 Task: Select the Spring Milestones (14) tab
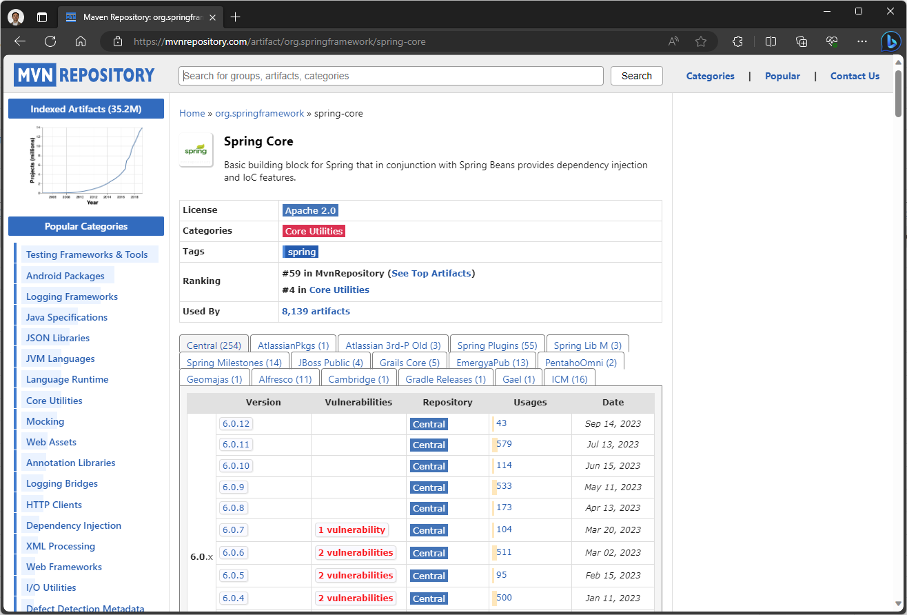click(x=234, y=362)
